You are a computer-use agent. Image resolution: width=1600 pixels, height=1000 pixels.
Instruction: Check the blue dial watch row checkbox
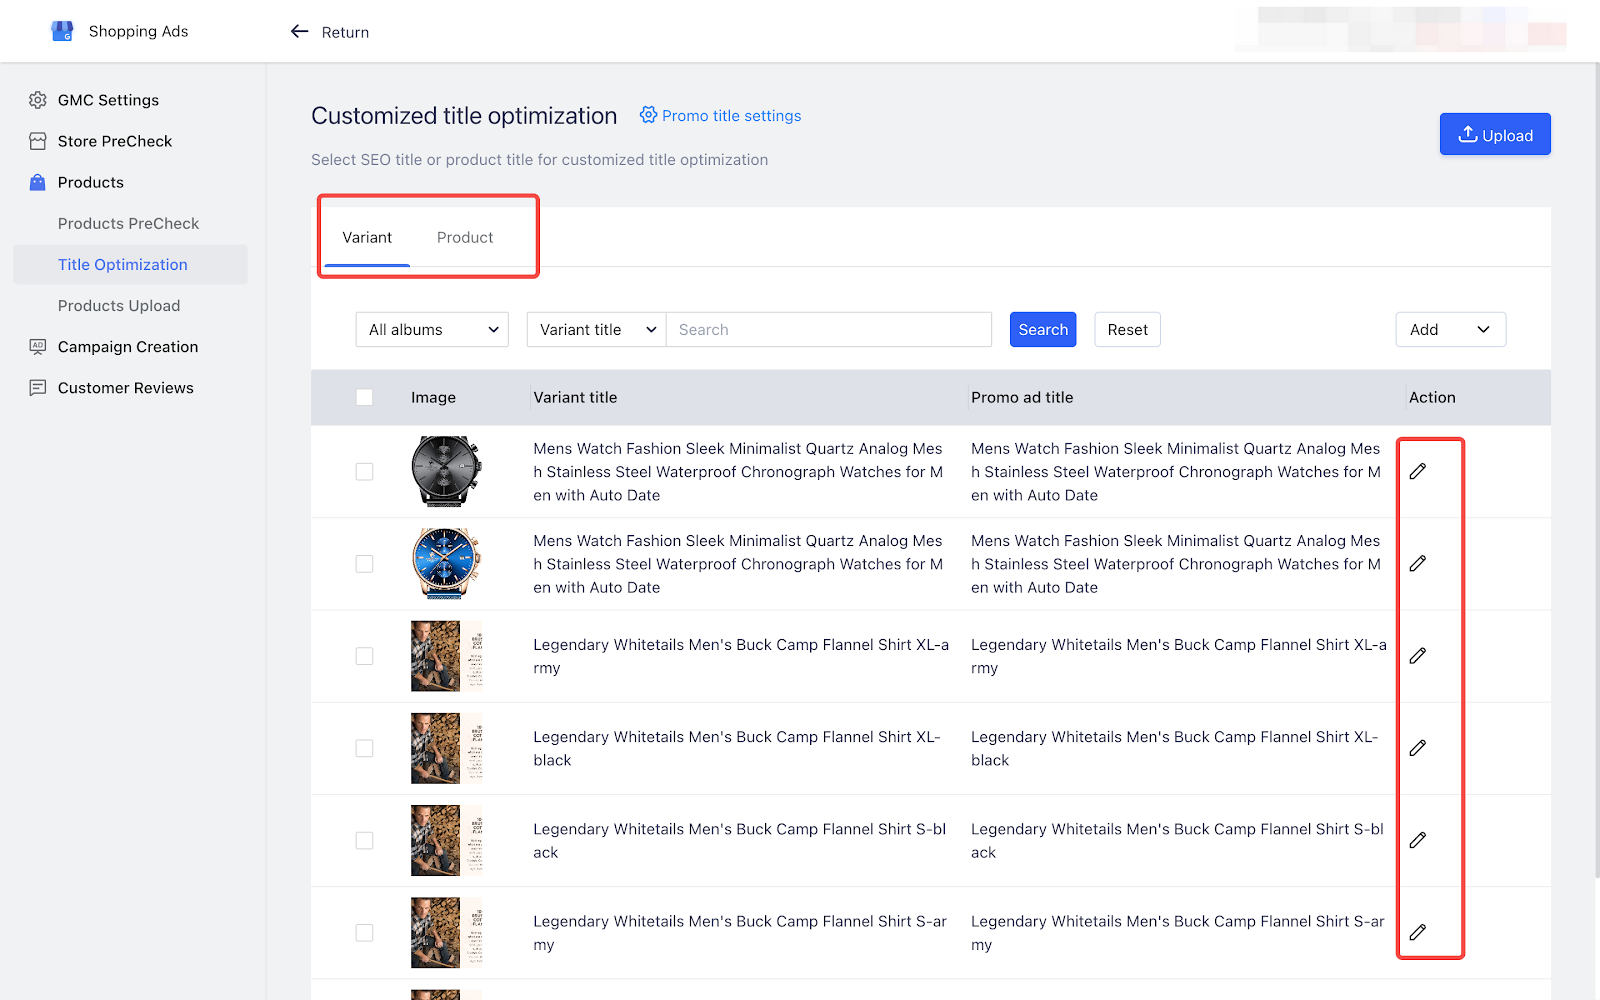point(364,564)
